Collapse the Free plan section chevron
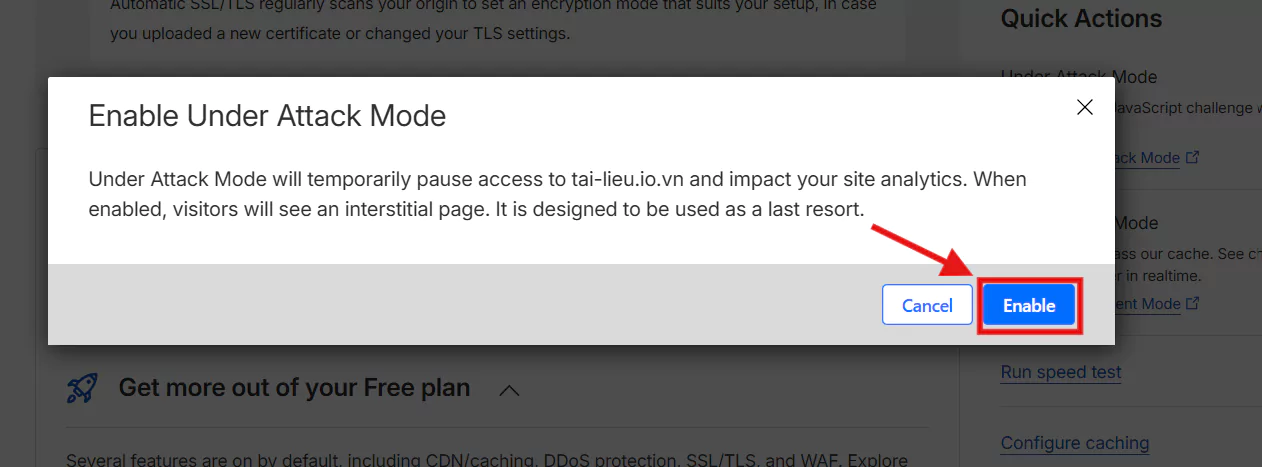This screenshot has width=1262, height=467. 509,390
